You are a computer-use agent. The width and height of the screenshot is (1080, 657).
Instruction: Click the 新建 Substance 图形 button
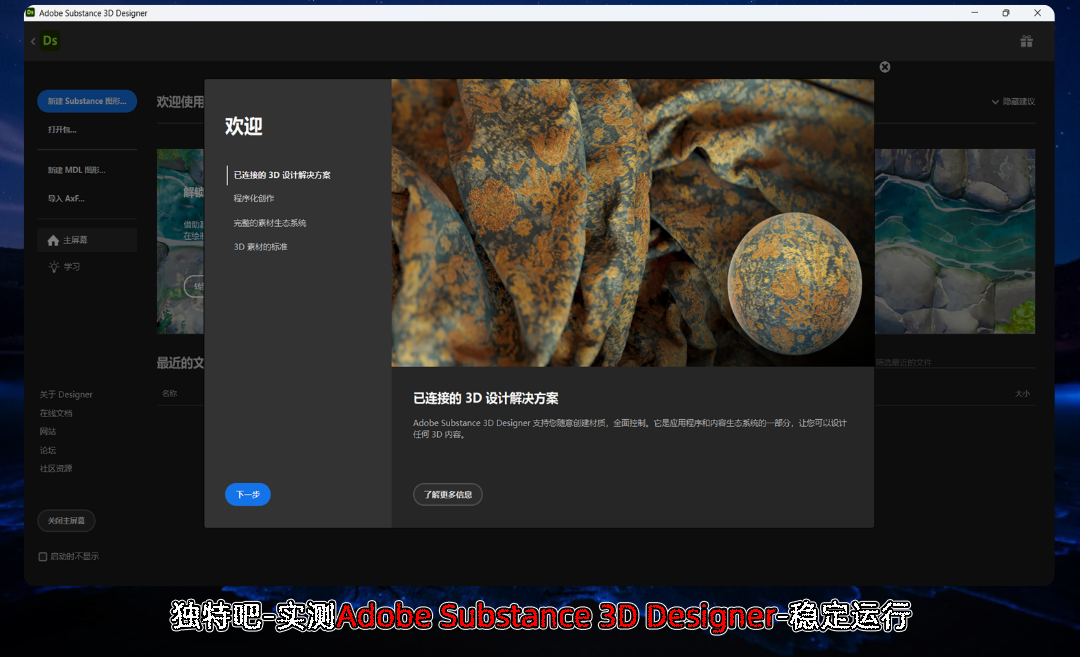pos(87,101)
